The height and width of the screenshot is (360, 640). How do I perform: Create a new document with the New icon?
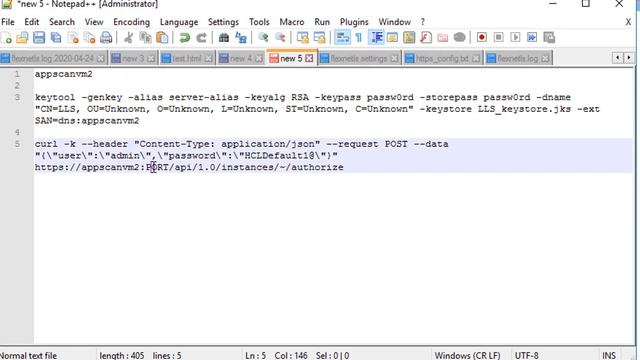click(x=6, y=38)
